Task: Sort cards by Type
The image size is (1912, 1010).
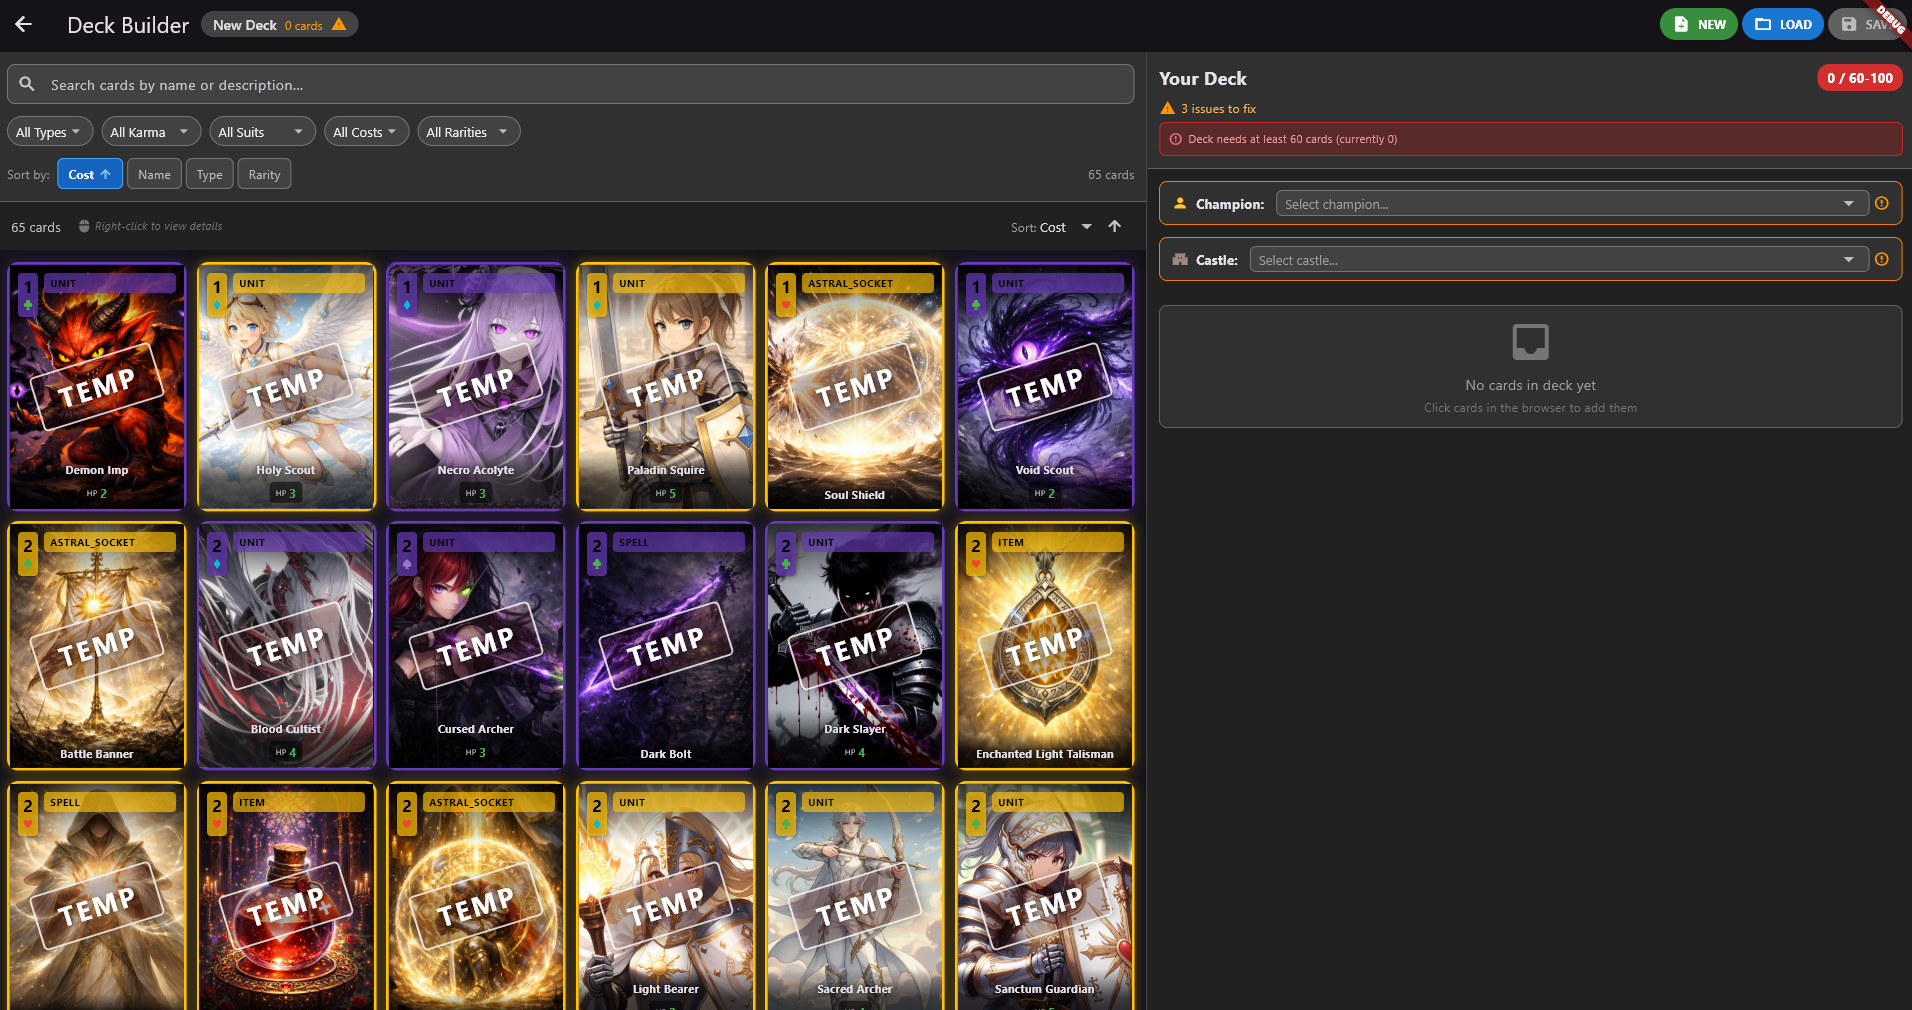Action: coord(209,174)
